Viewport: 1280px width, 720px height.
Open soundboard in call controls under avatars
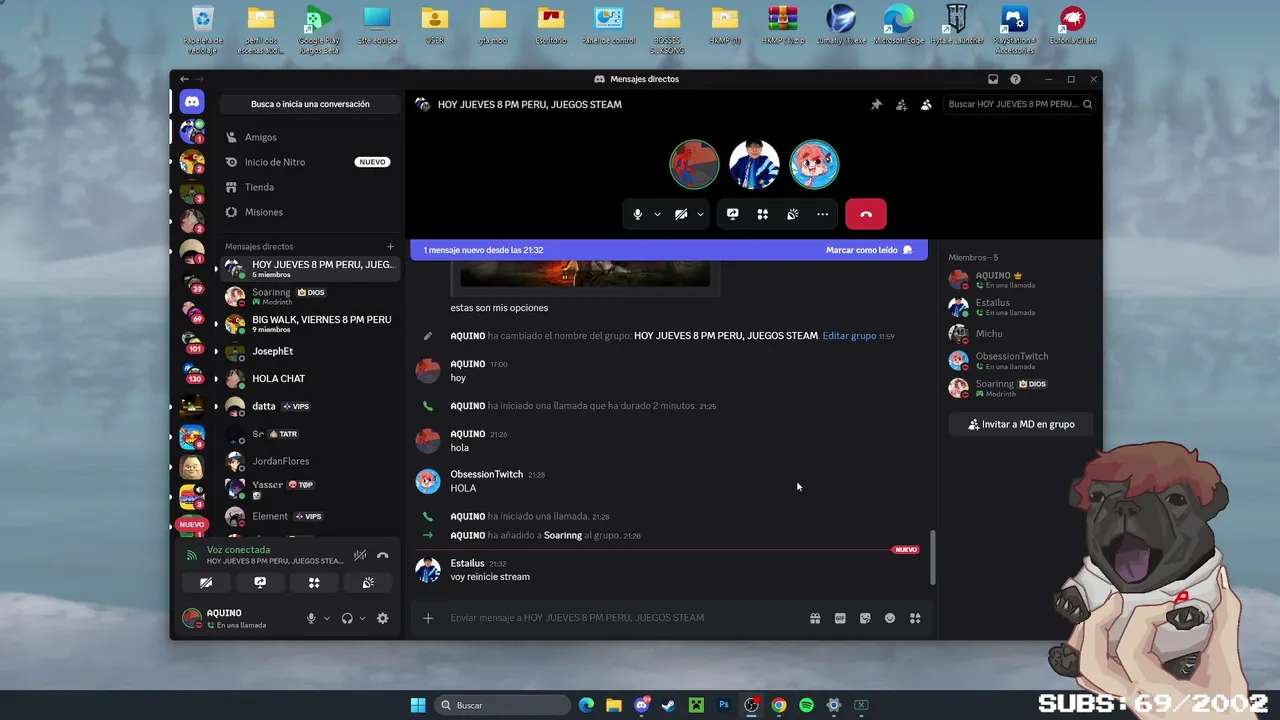click(792, 214)
